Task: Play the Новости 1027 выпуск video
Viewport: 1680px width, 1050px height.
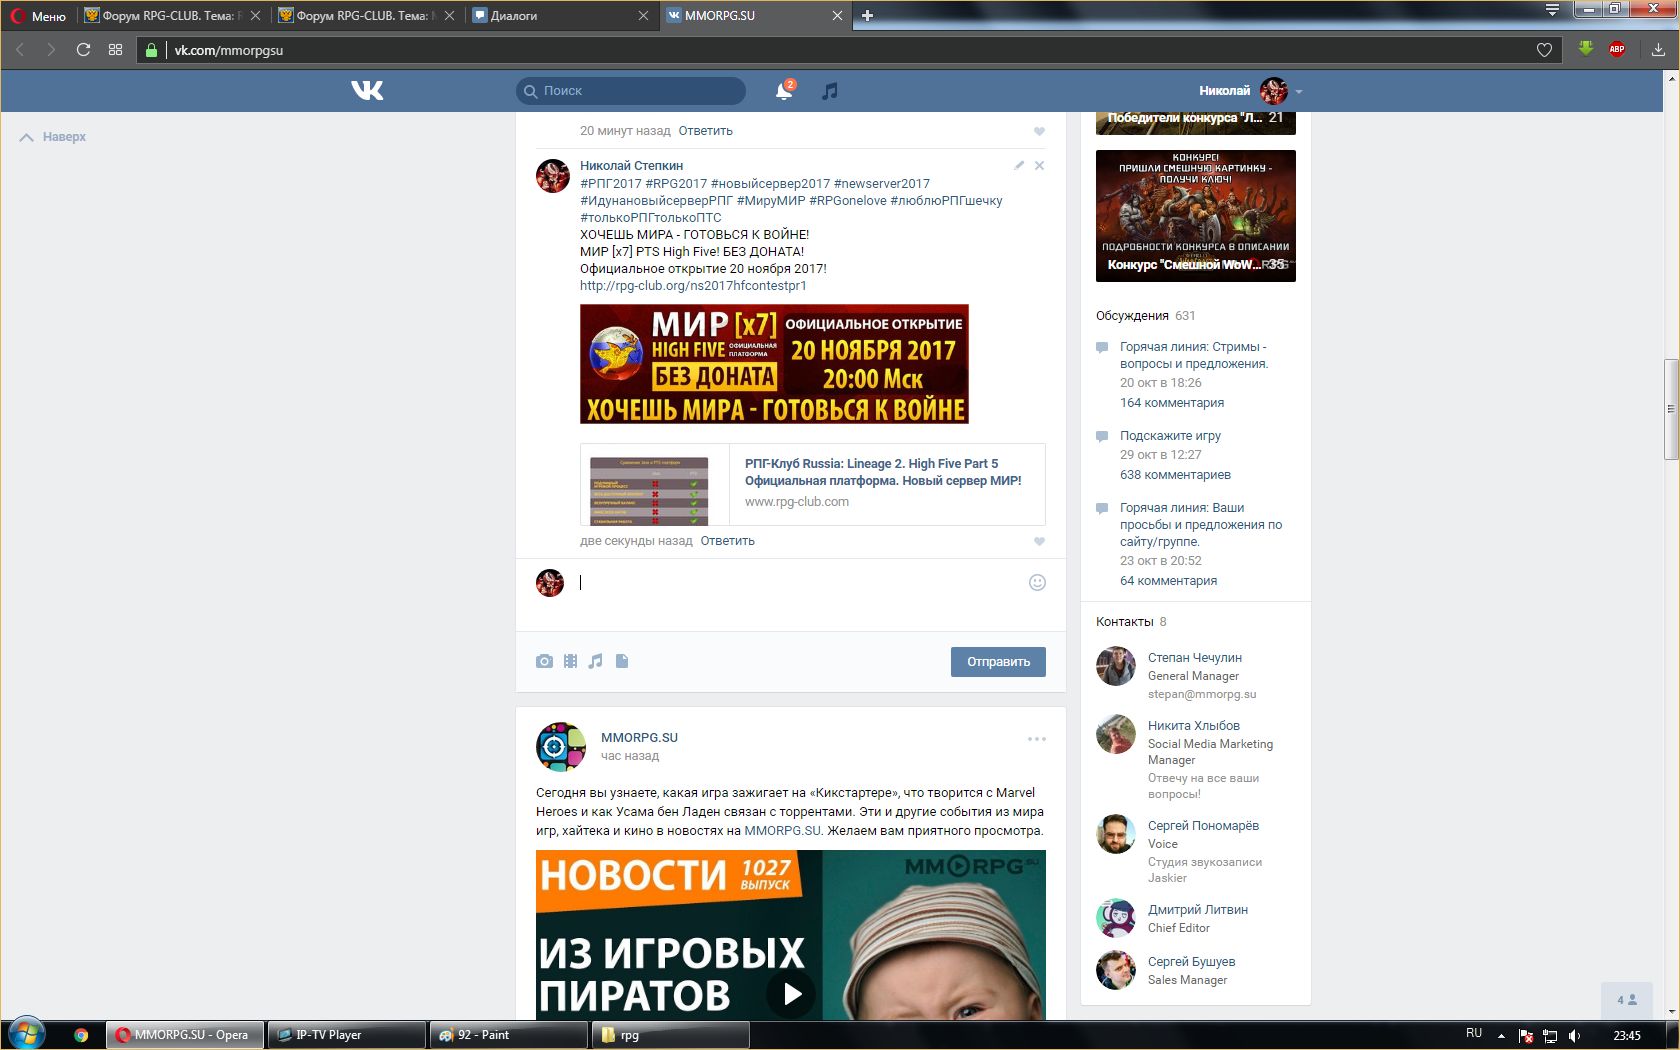Action: tap(791, 994)
